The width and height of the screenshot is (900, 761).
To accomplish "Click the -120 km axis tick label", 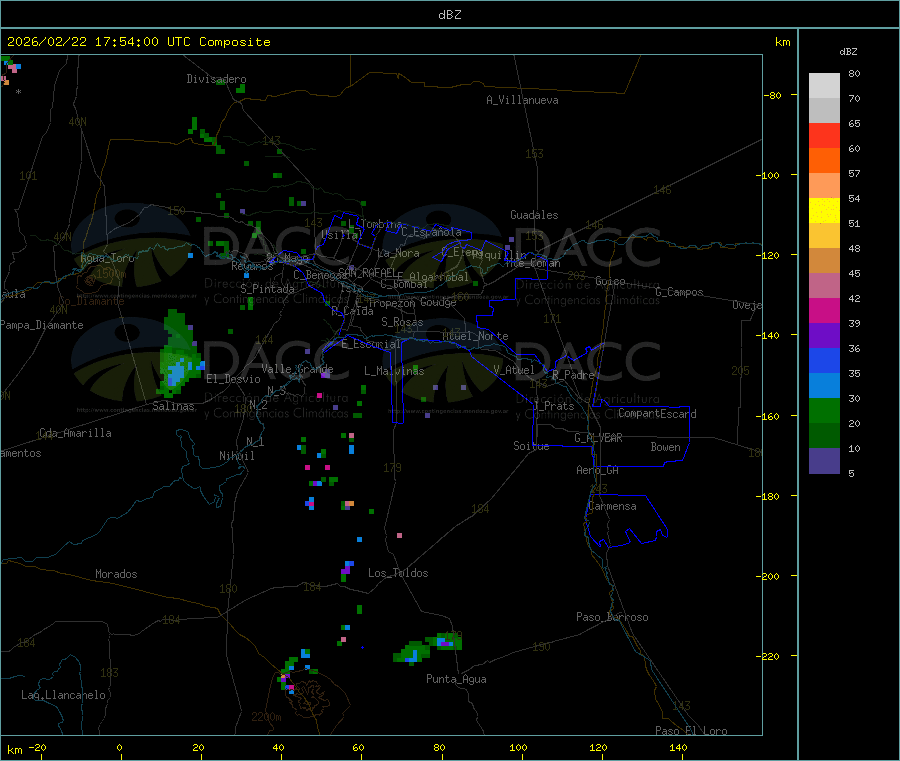I will click(x=771, y=255).
